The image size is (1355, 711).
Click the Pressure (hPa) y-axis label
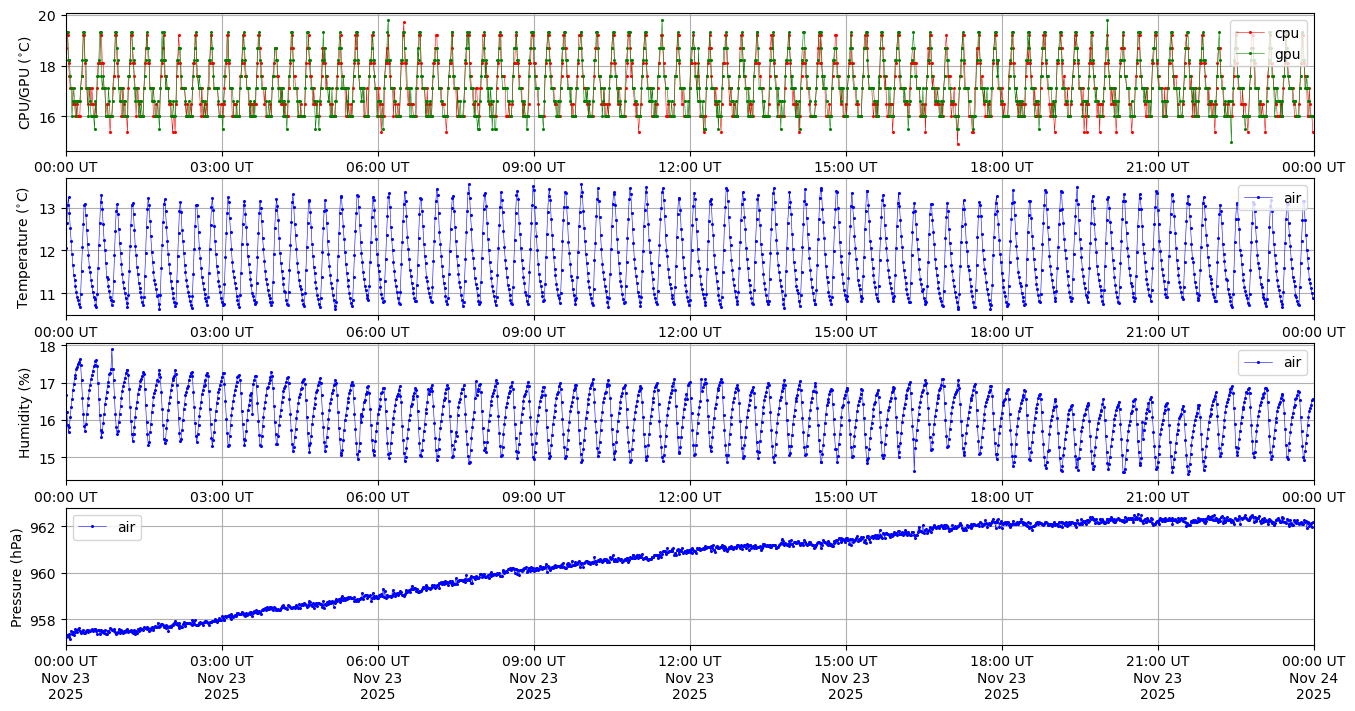point(17,576)
